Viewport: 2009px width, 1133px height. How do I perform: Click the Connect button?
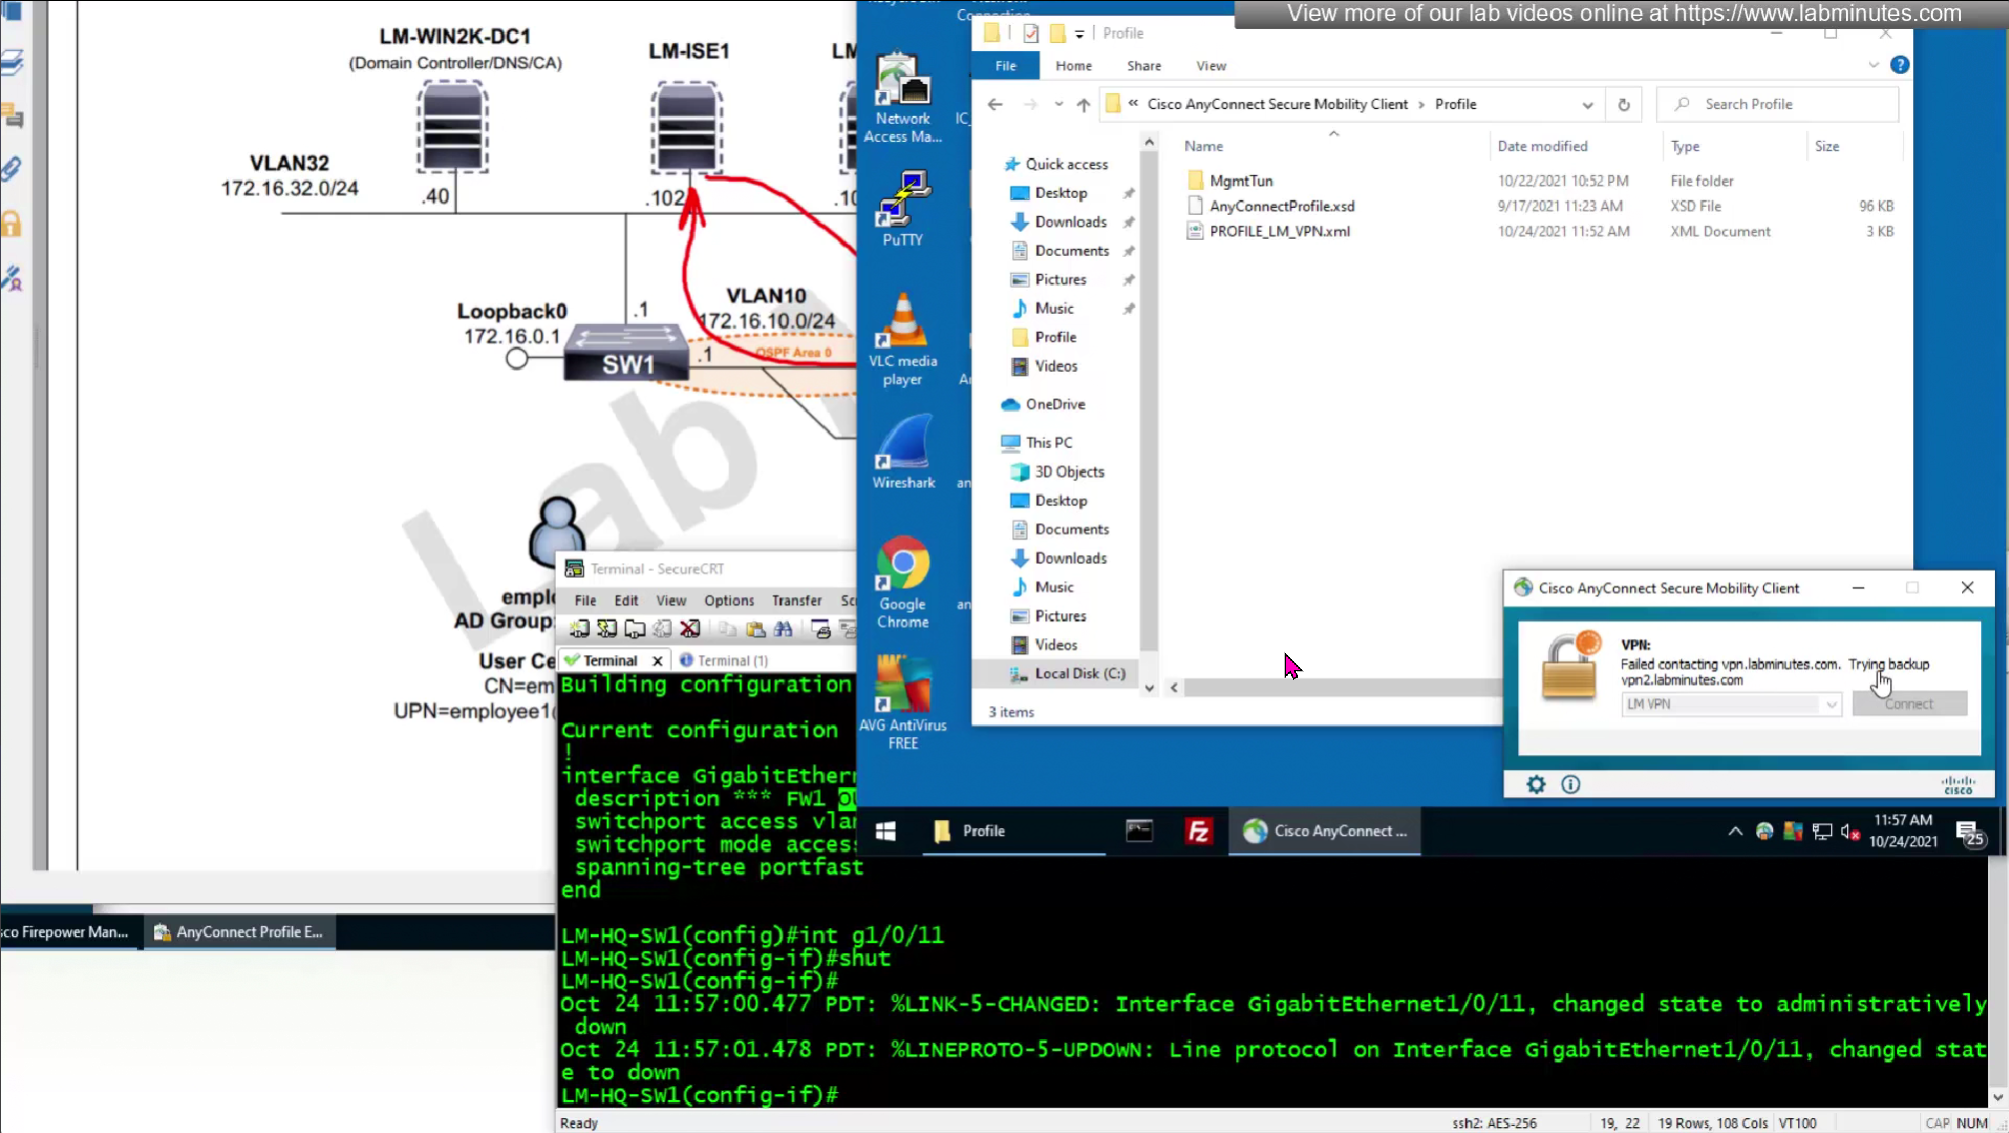click(x=1908, y=704)
